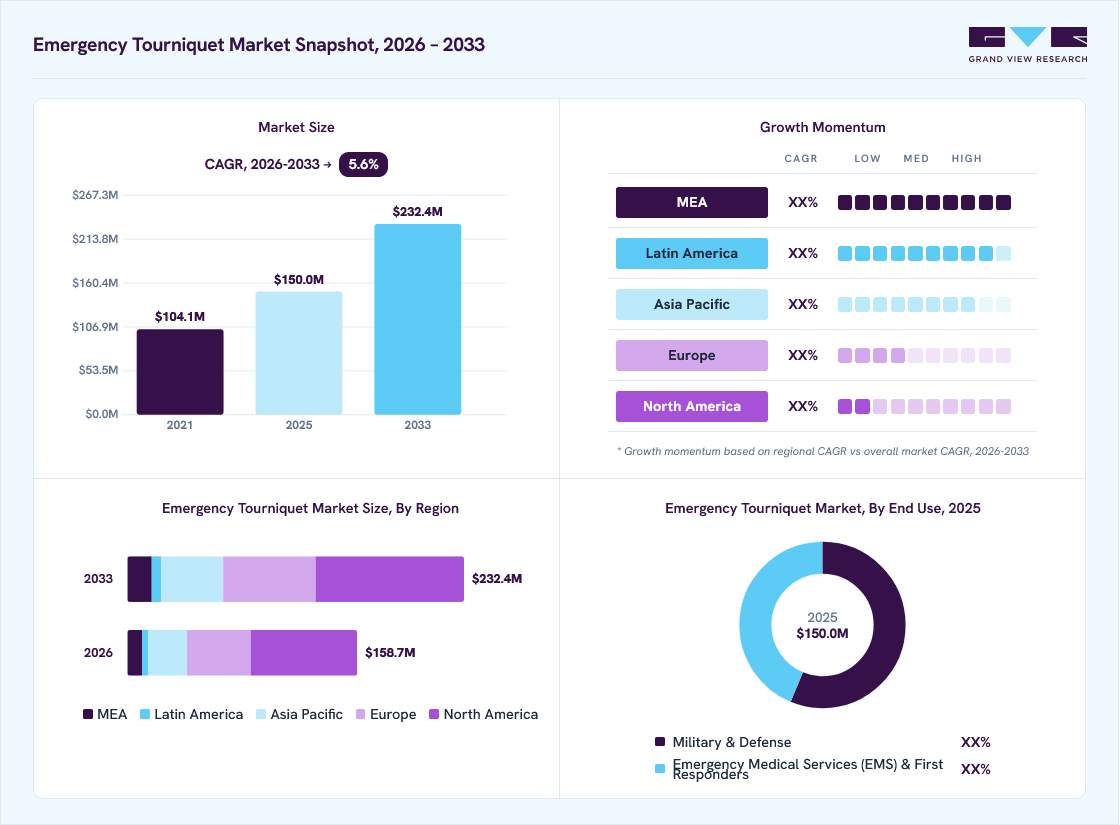Viewport: 1120px width, 825px height.
Task: Click the "MED" column header
Action: coord(916,159)
